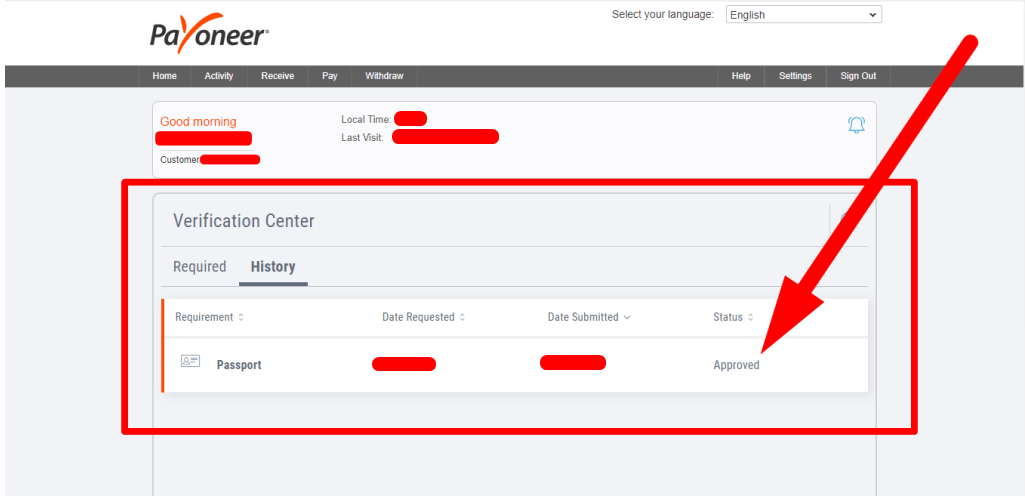The height and width of the screenshot is (502, 1025).
Task: Select the Pay menu item
Action: click(329, 76)
